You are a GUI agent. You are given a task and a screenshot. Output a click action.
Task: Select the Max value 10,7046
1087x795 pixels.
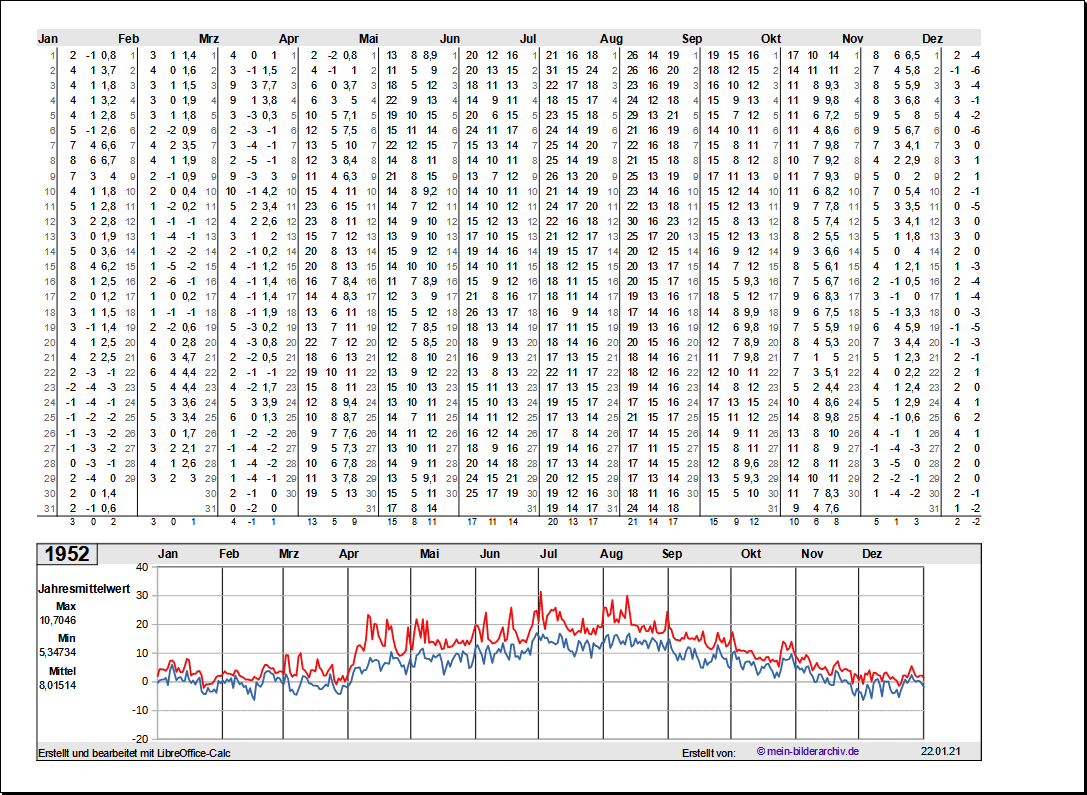(57, 620)
